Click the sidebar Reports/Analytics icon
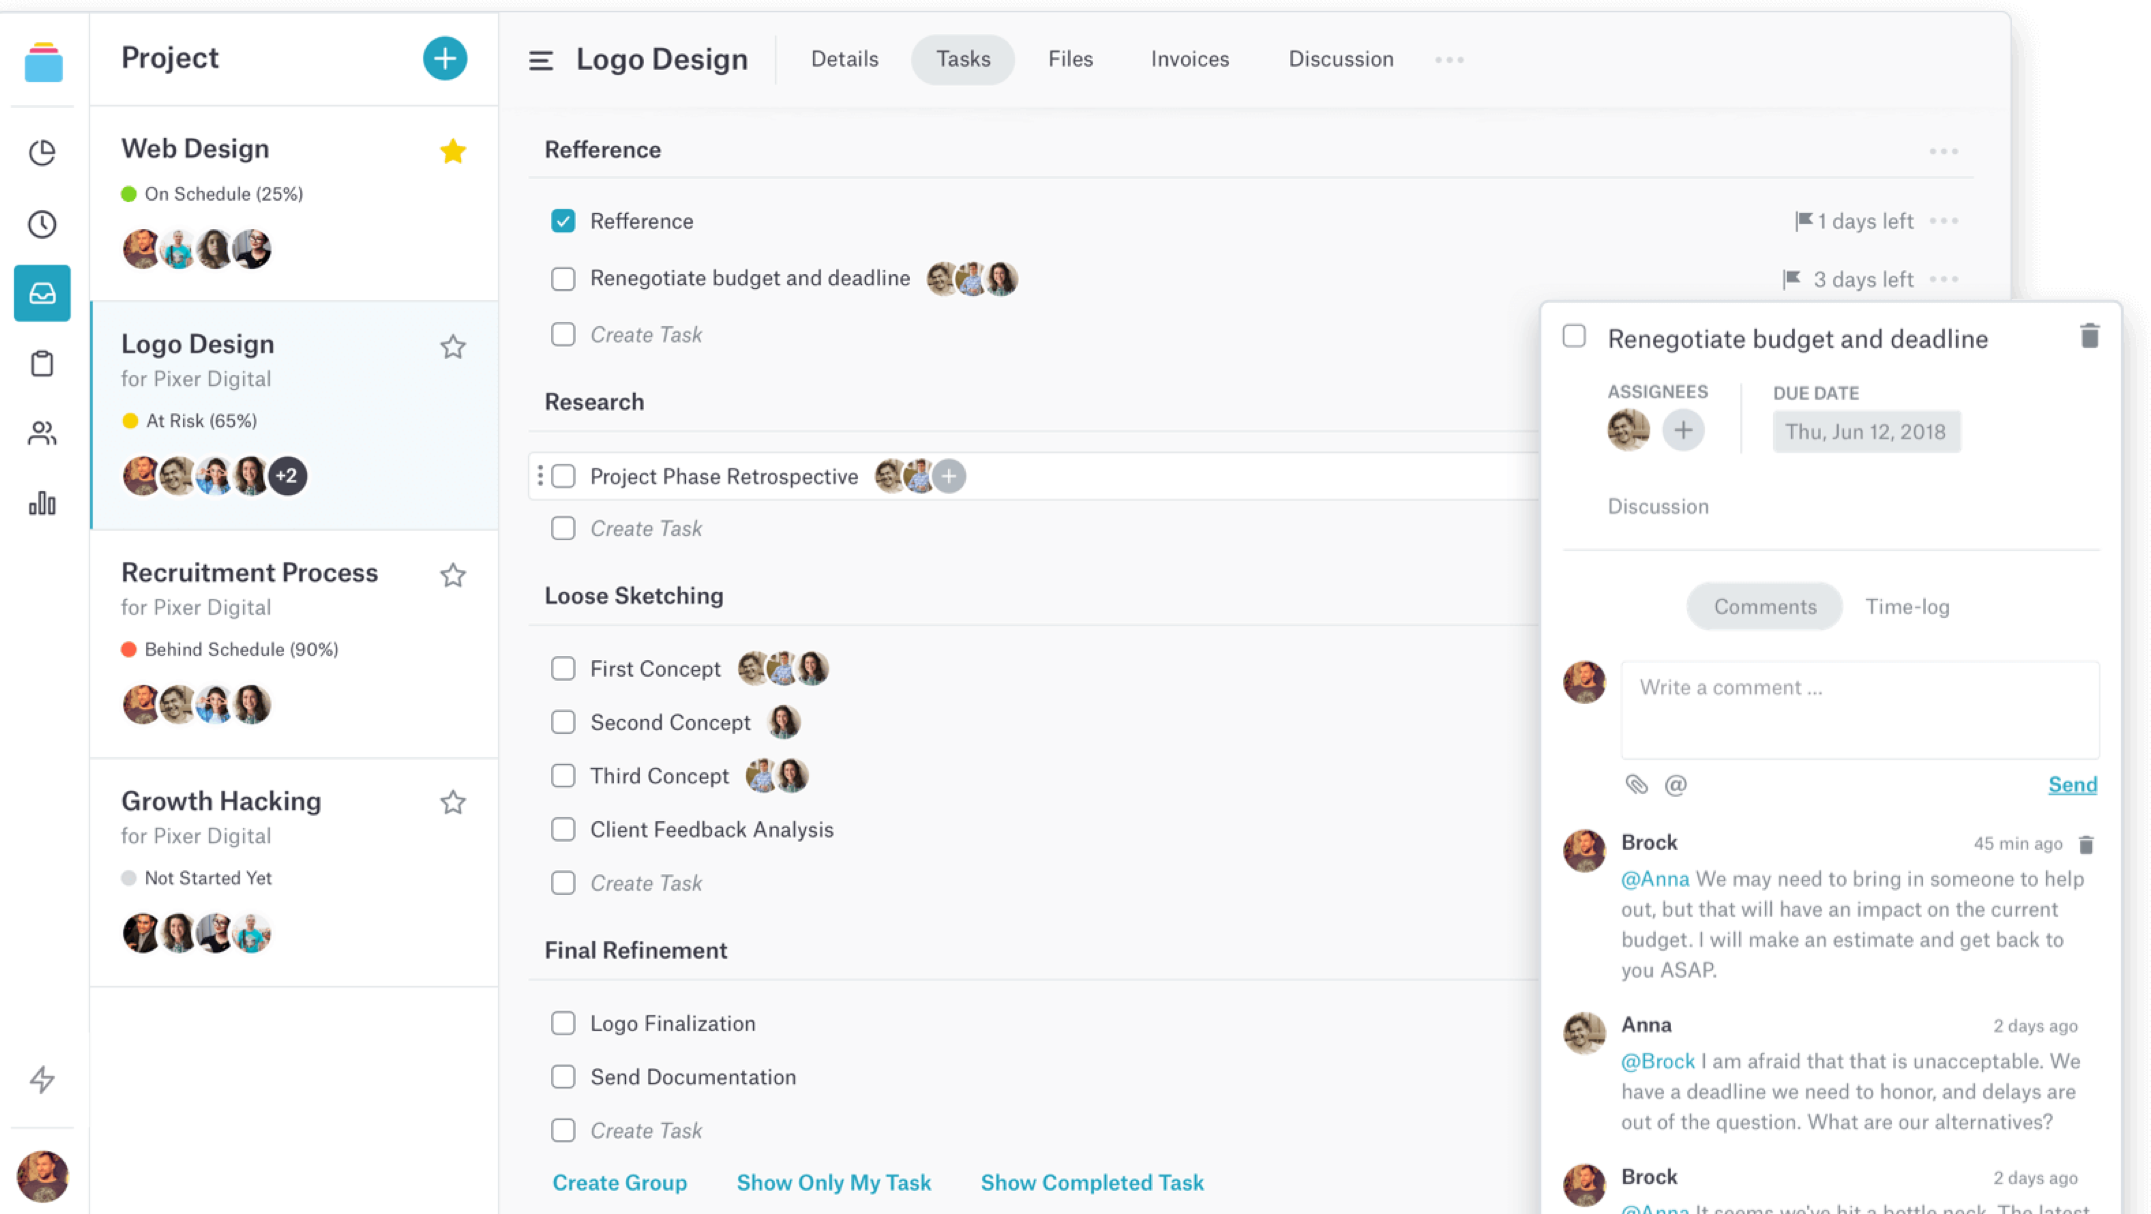 pos(43,504)
